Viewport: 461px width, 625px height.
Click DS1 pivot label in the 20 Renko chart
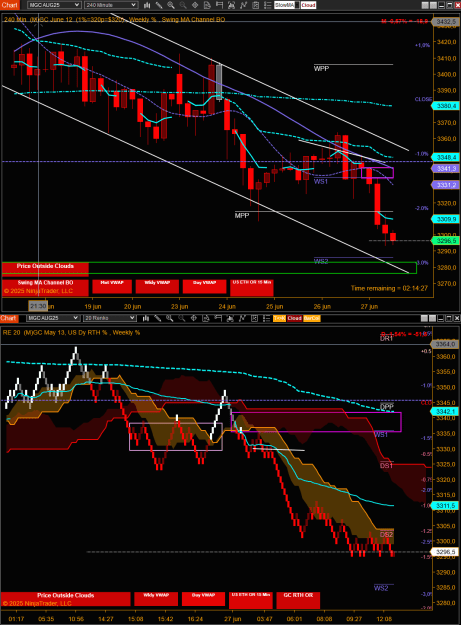pyautogui.click(x=386, y=466)
